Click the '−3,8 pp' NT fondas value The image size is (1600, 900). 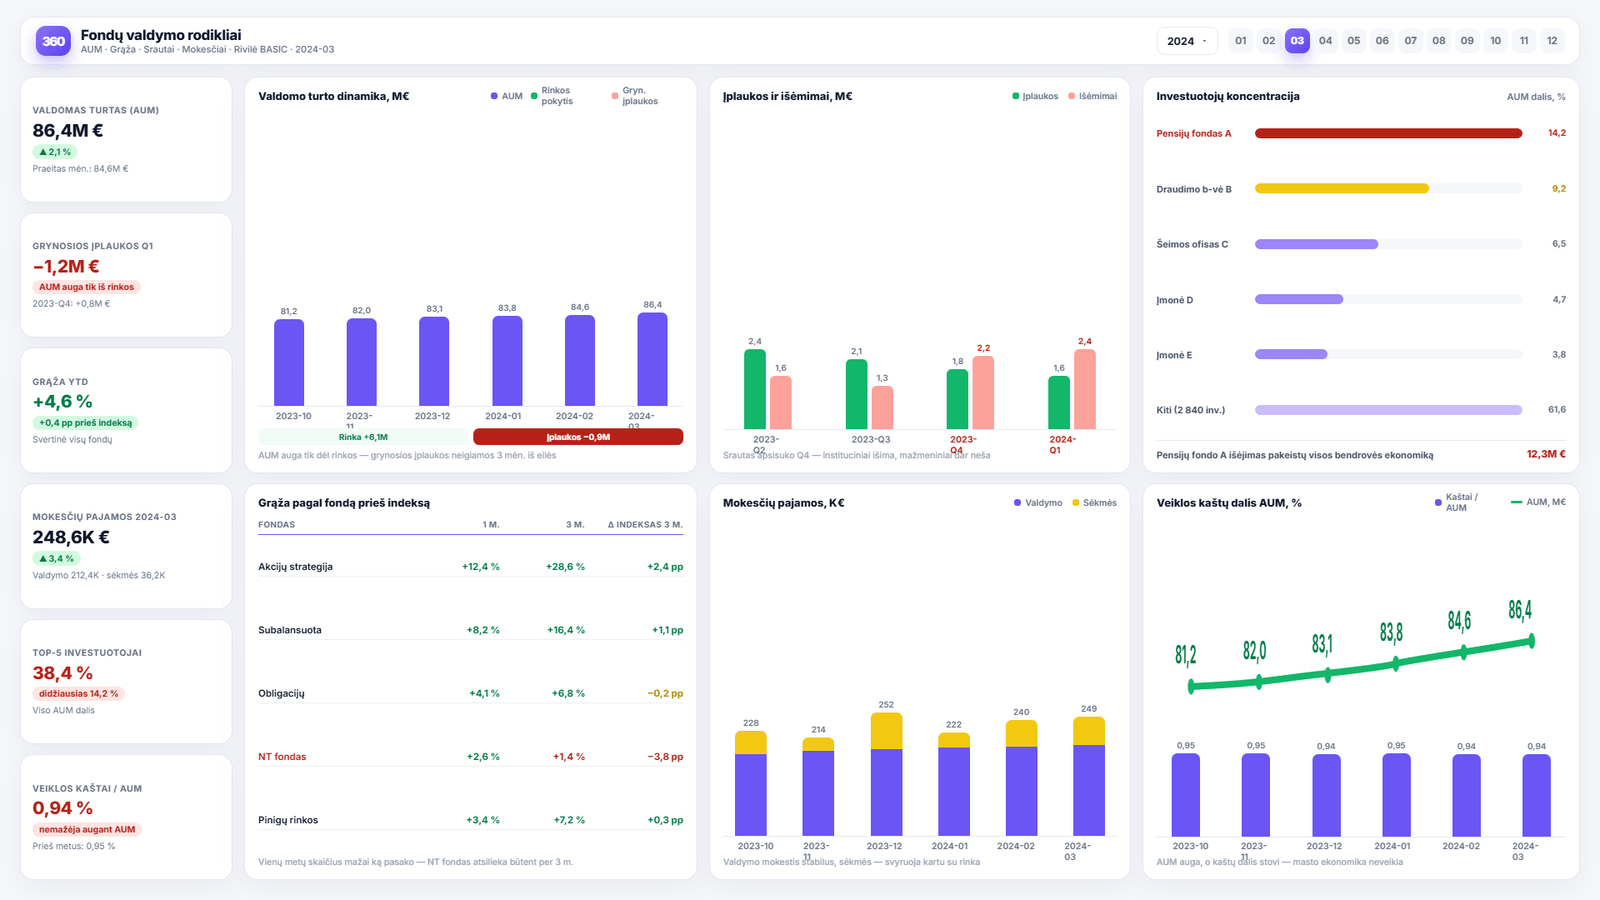click(x=665, y=757)
